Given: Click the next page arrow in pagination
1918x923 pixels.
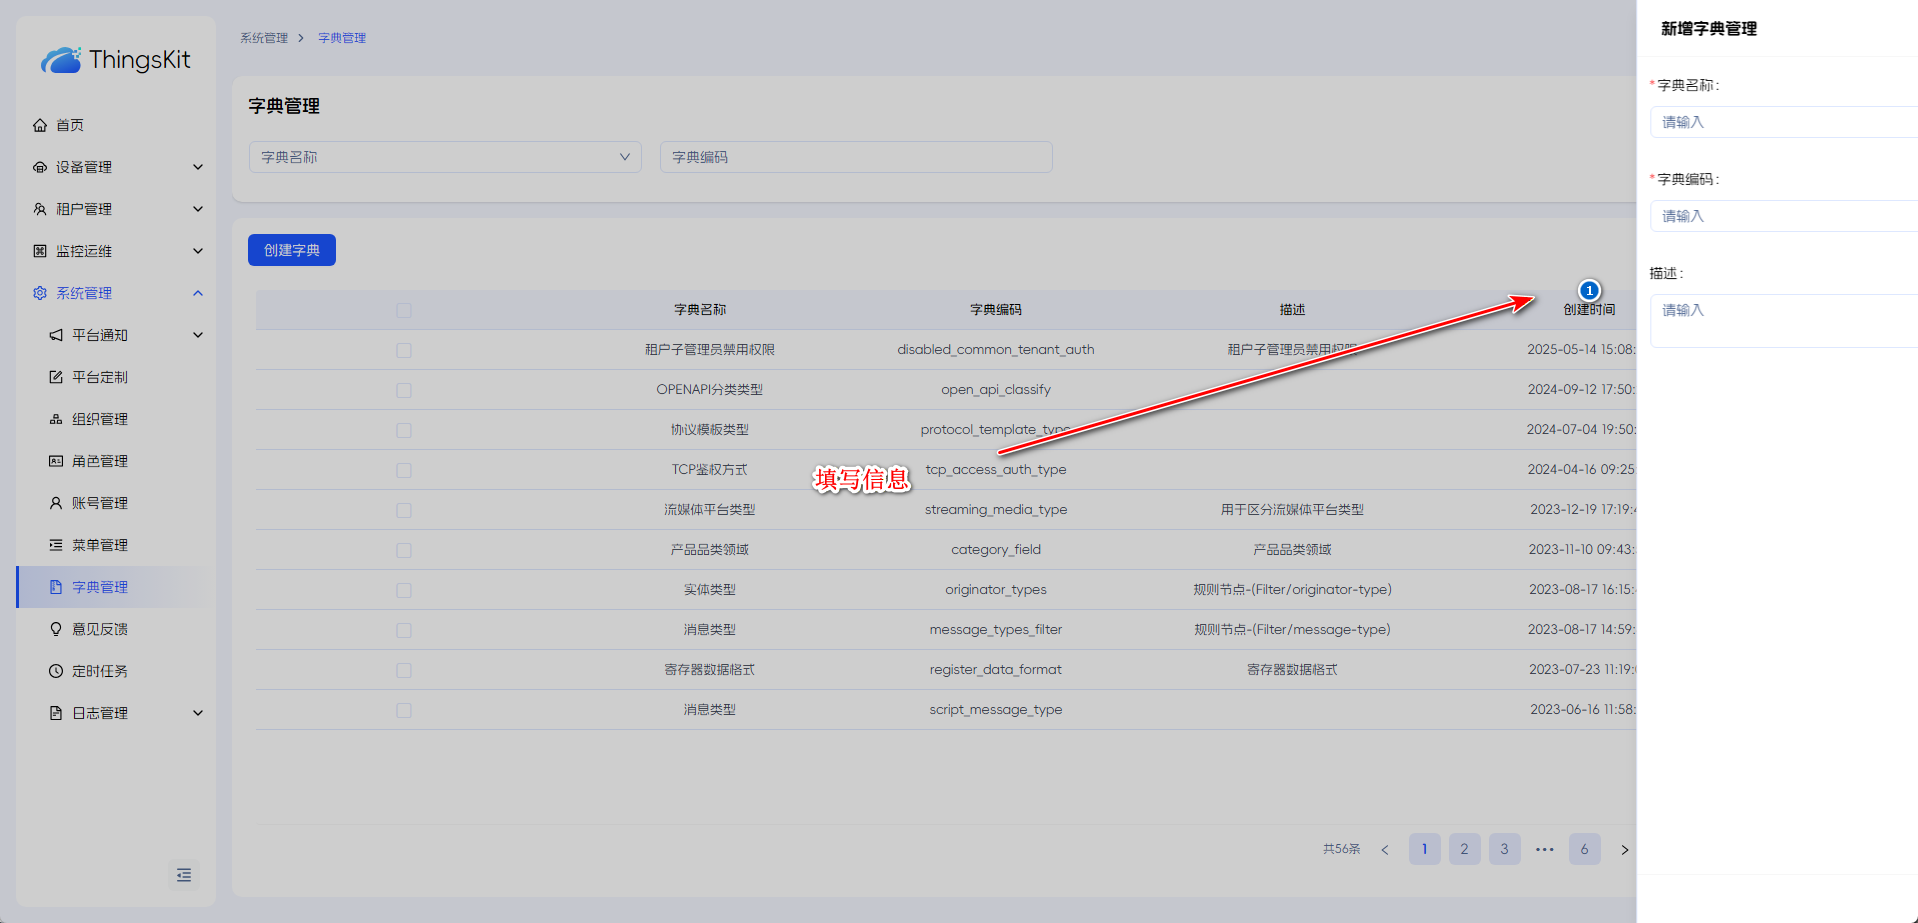Looking at the screenshot, I should [1624, 849].
